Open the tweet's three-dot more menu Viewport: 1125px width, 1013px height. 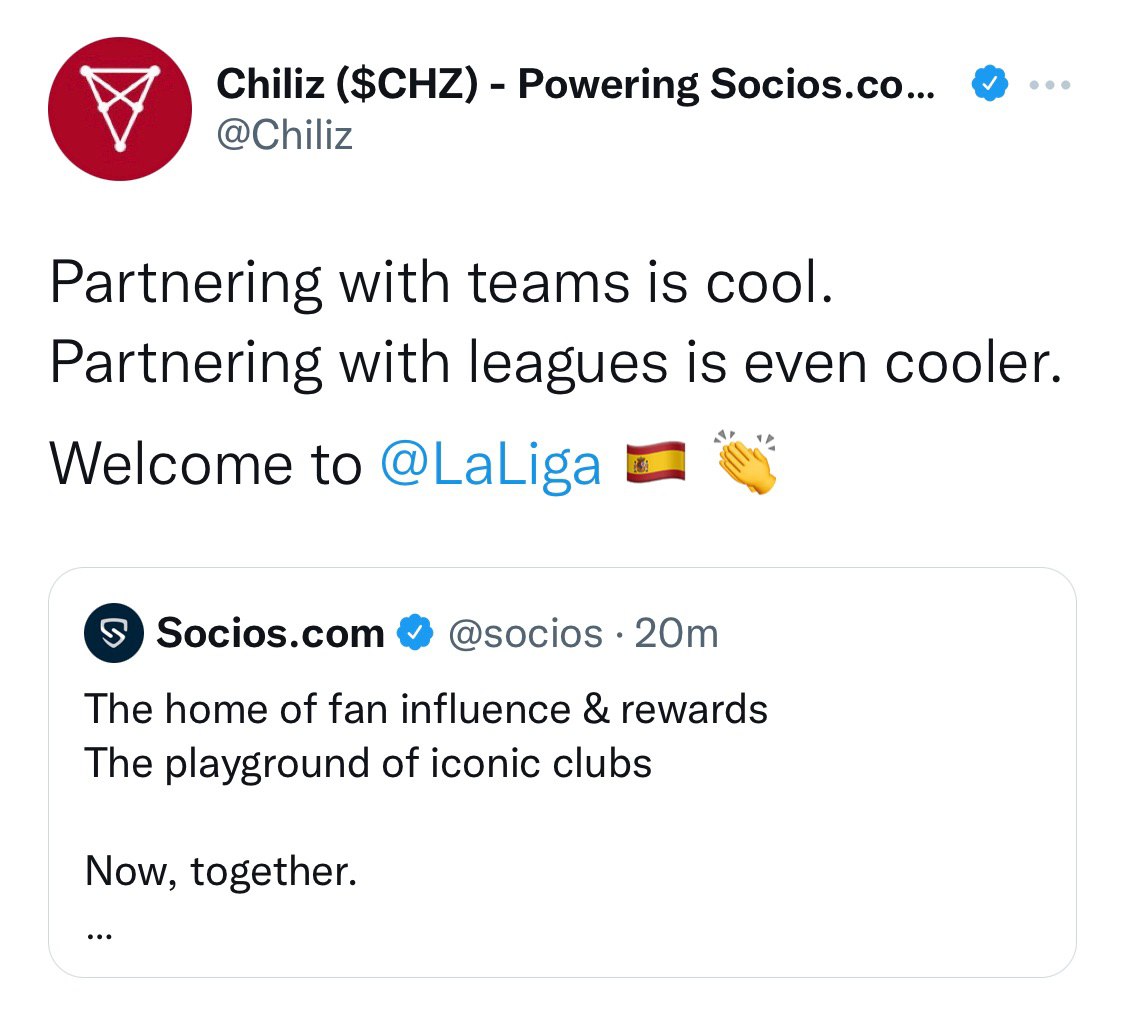(x=1049, y=86)
